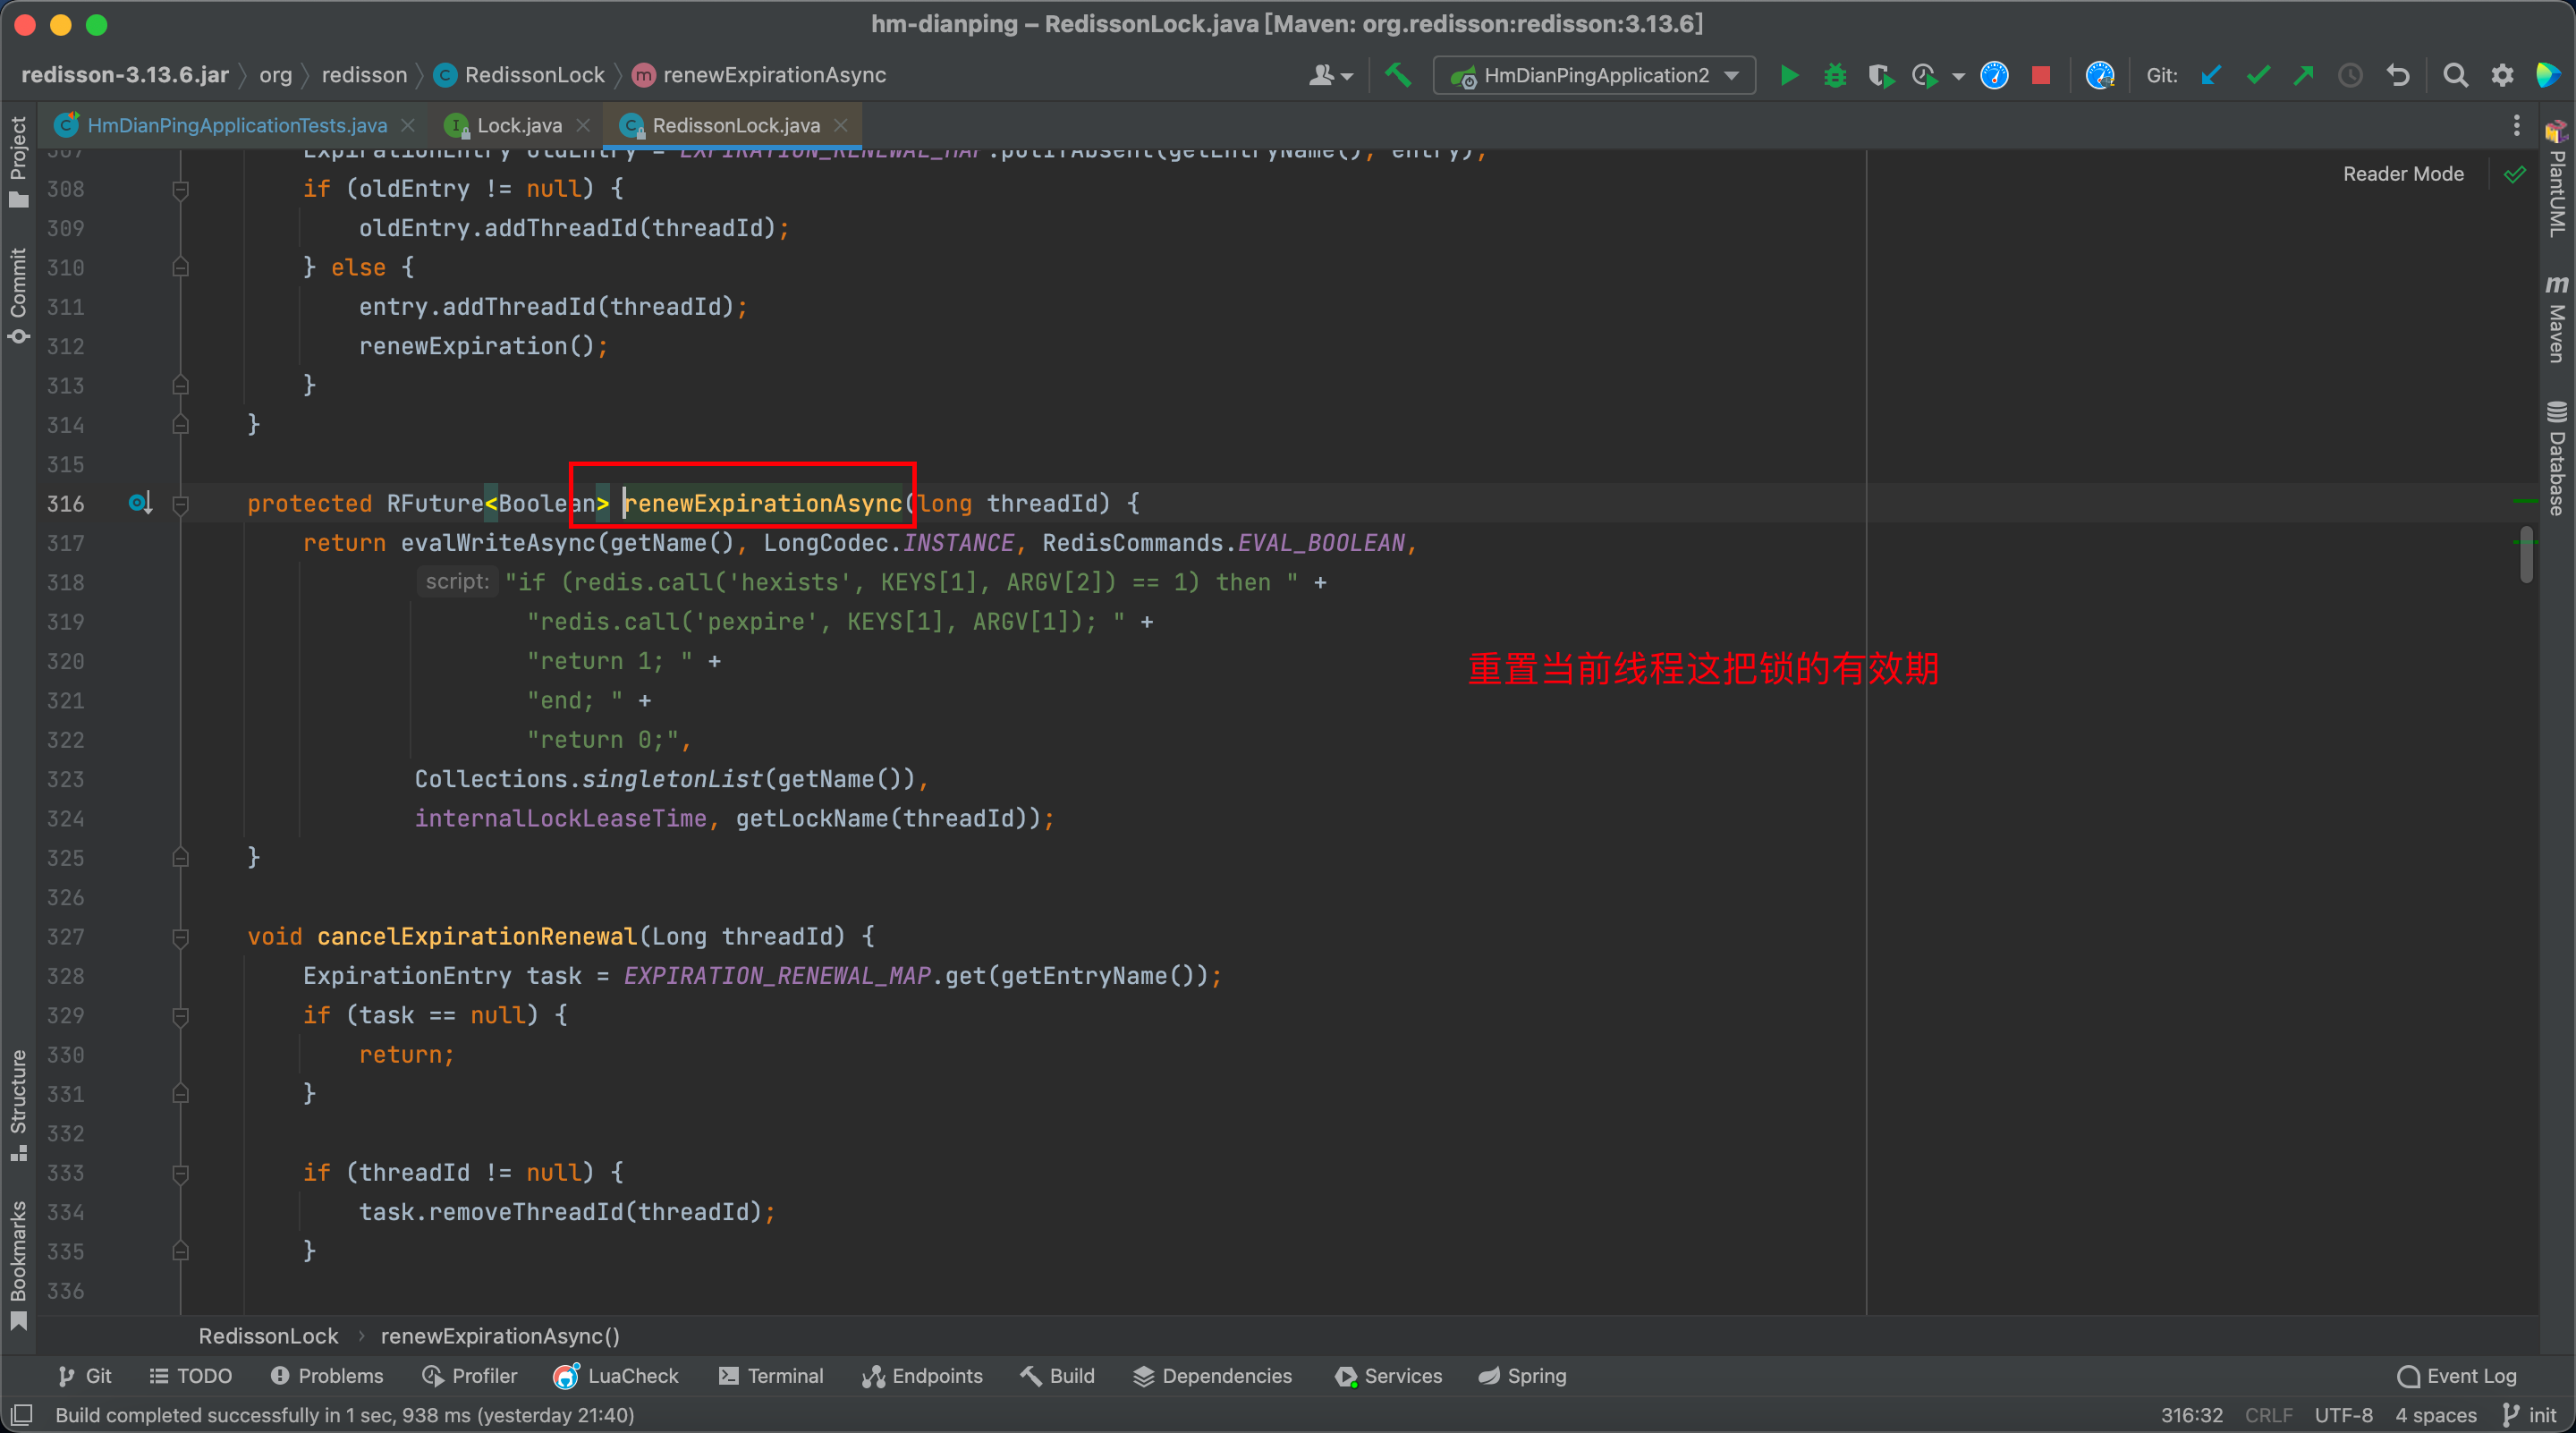Open the tab options three-dots menu

[x=2517, y=125]
